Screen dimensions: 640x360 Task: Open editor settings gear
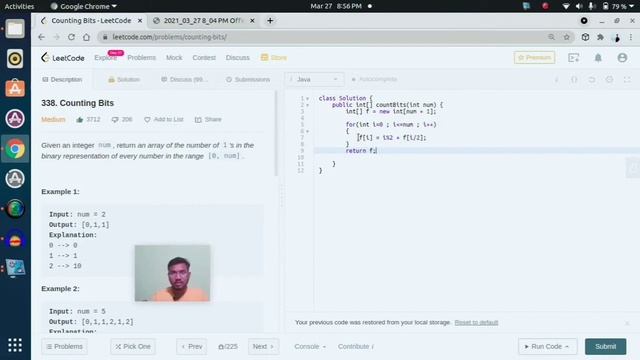609,80
